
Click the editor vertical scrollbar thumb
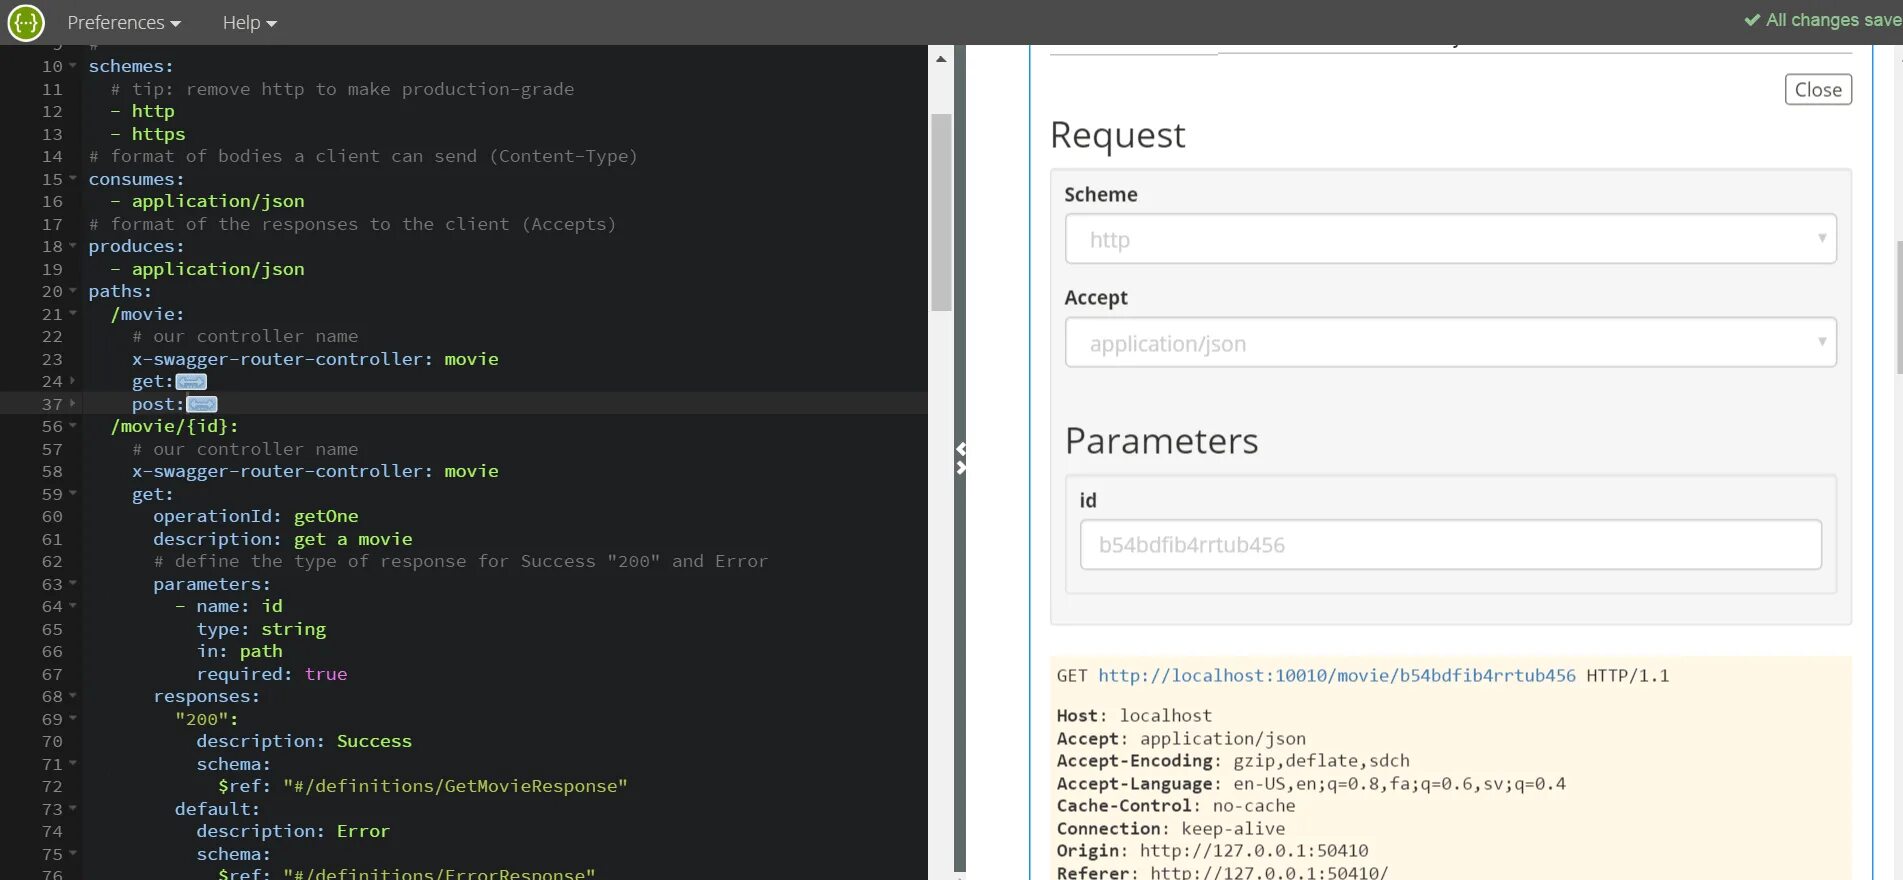point(941,210)
